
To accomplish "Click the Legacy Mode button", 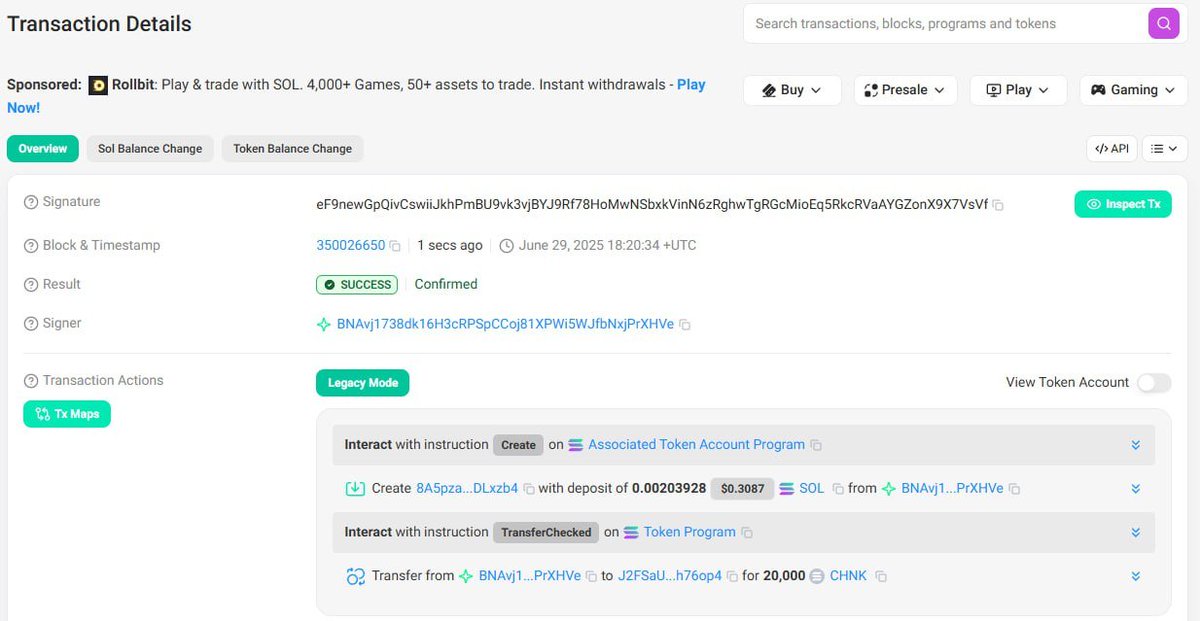I will (x=363, y=383).
